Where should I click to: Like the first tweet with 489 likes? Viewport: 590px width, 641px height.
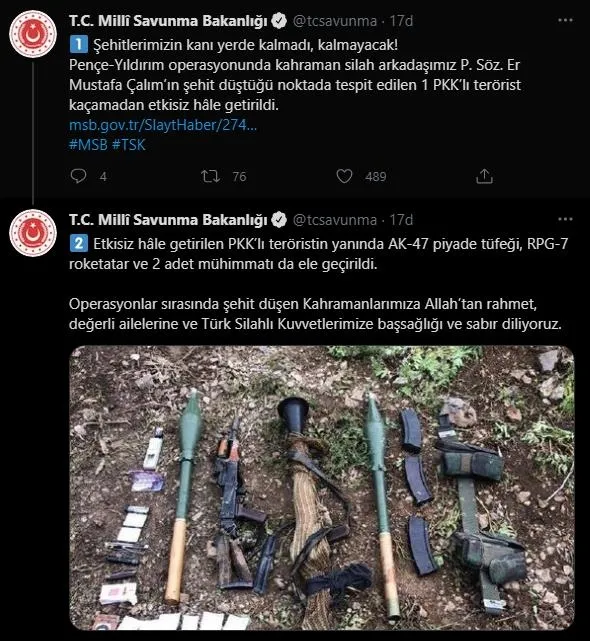[x=344, y=176]
